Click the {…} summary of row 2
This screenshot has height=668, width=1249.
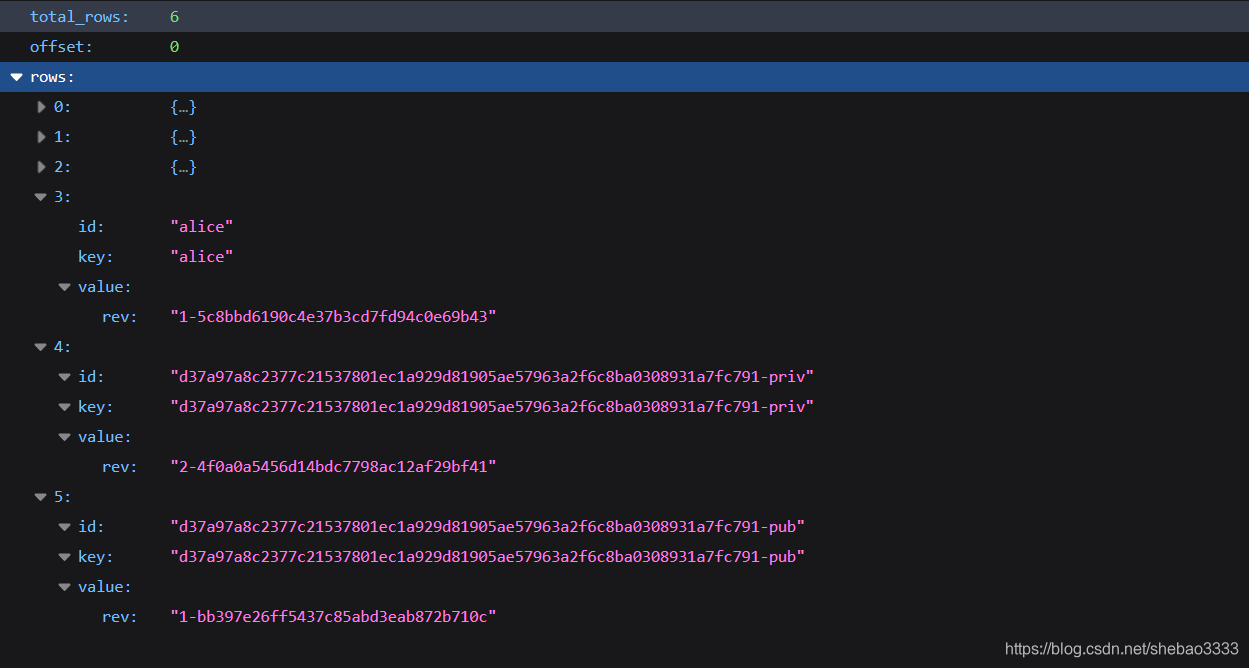click(x=183, y=167)
